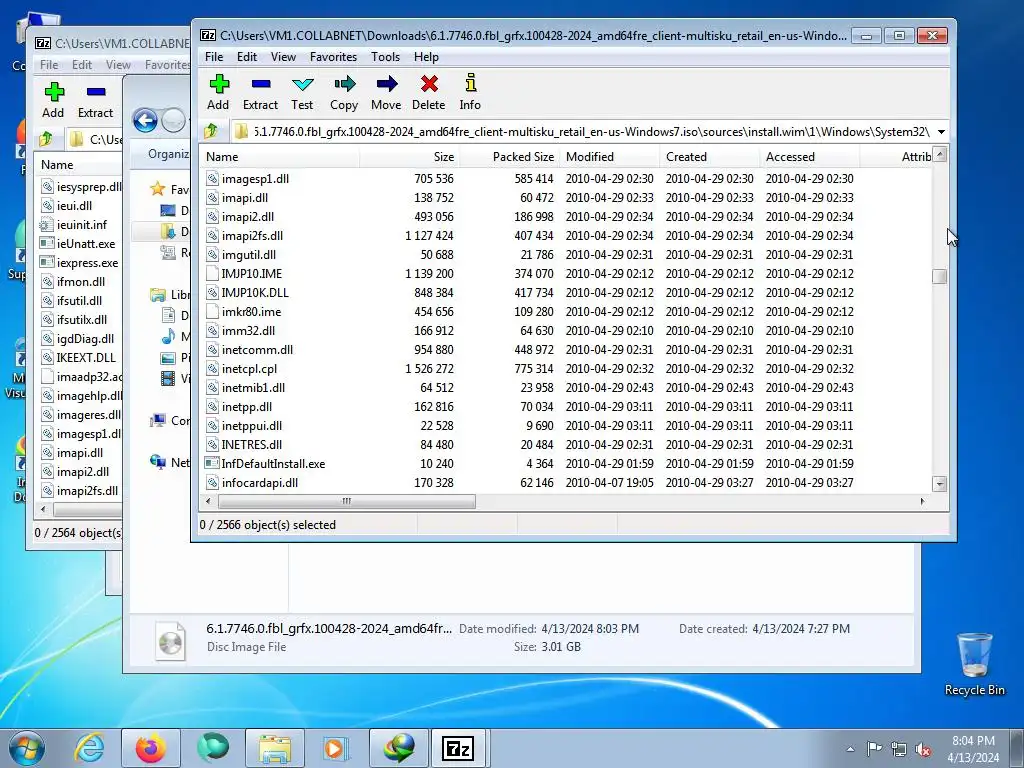Open the File menu in front window

pyautogui.click(x=214, y=57)
